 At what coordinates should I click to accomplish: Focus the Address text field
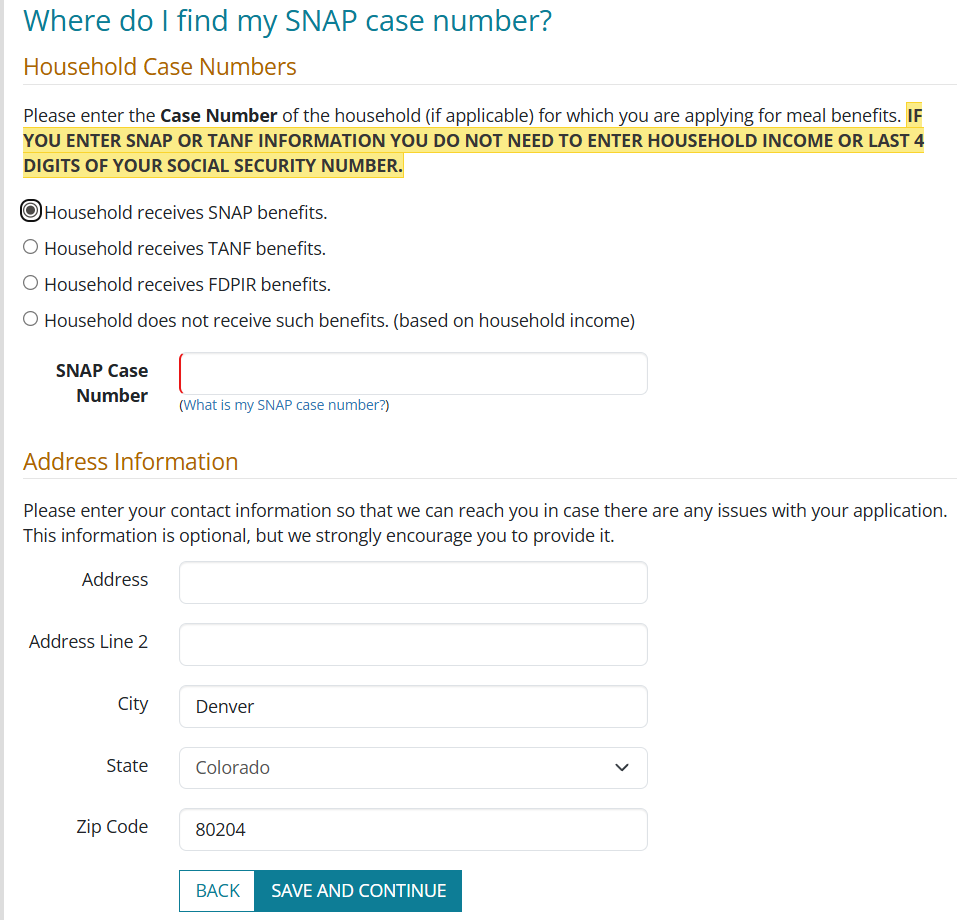pos(413,582)
